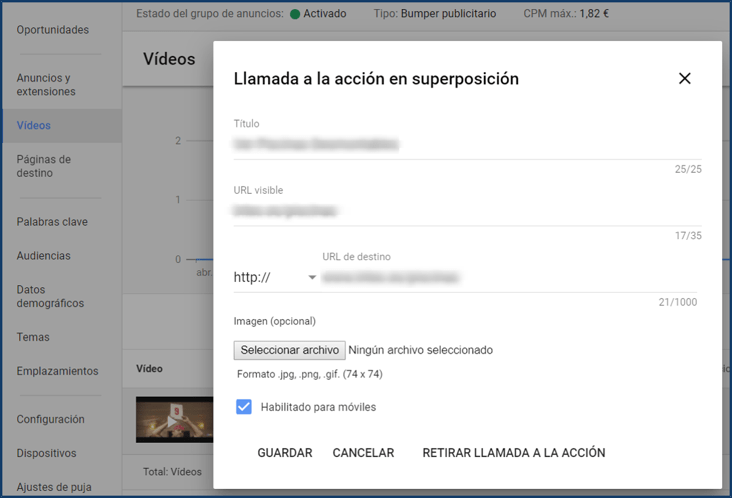The height and width of the screenshot is (498, 732).
Task: Open Páginas de destino in sidebar
Action: [43, 166]
